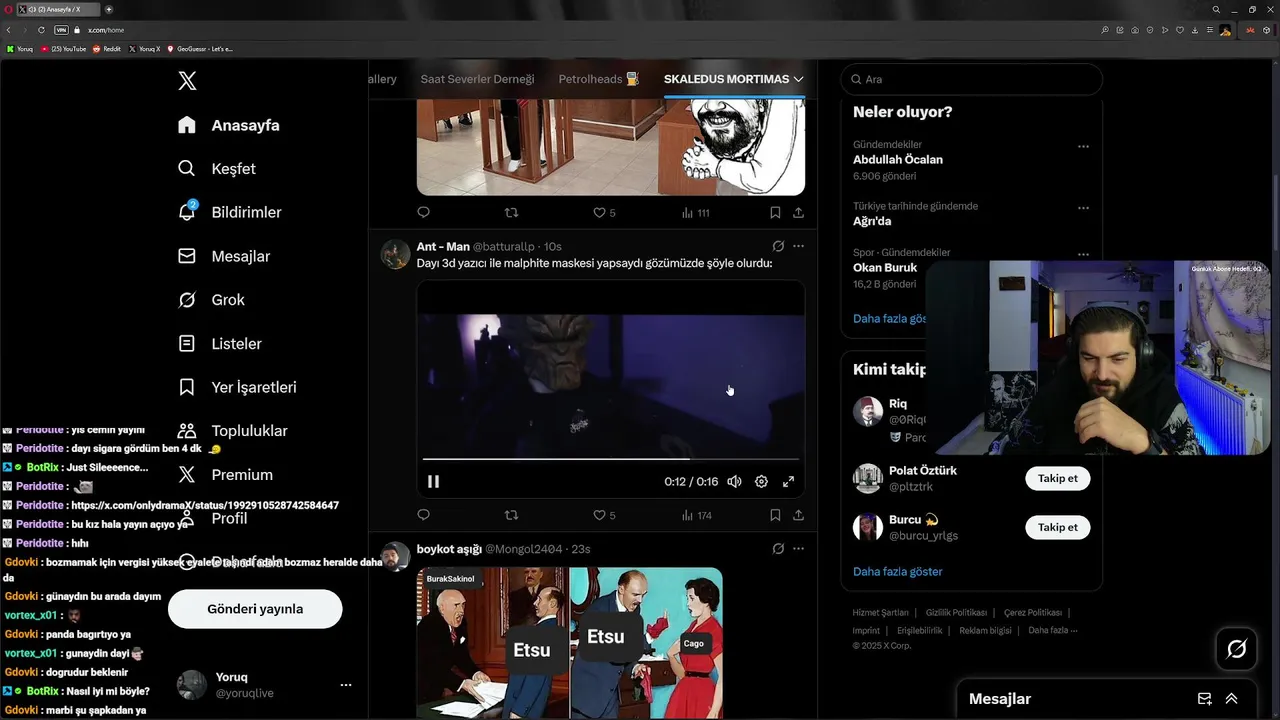Screen dimensions: 1280x720
Task: Open YouTube bookmark in bookmarks bar
Action: click(x=63, y=48)
